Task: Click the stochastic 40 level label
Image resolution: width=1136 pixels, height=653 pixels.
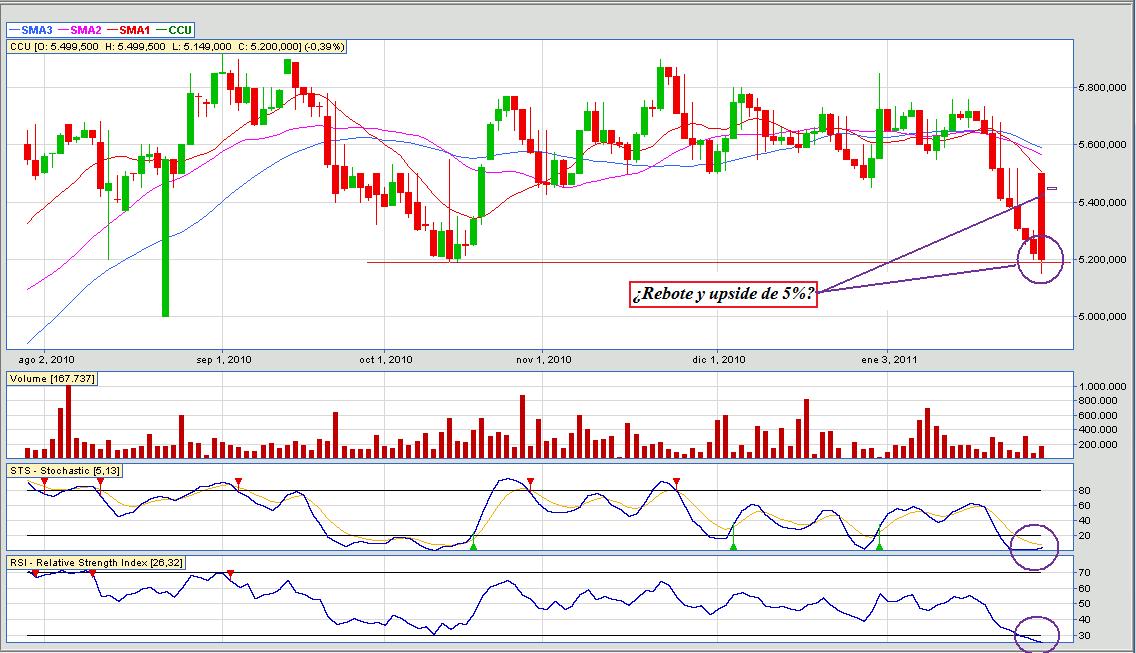Action: (1085, 520)
